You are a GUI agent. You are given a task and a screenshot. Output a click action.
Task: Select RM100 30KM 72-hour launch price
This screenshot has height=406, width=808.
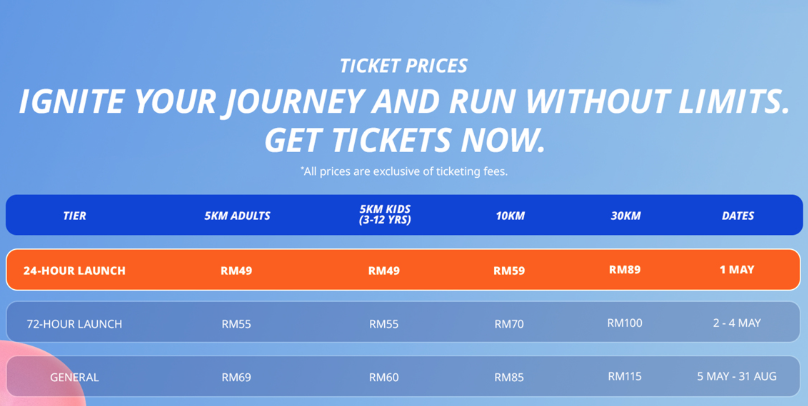[625, 323]
